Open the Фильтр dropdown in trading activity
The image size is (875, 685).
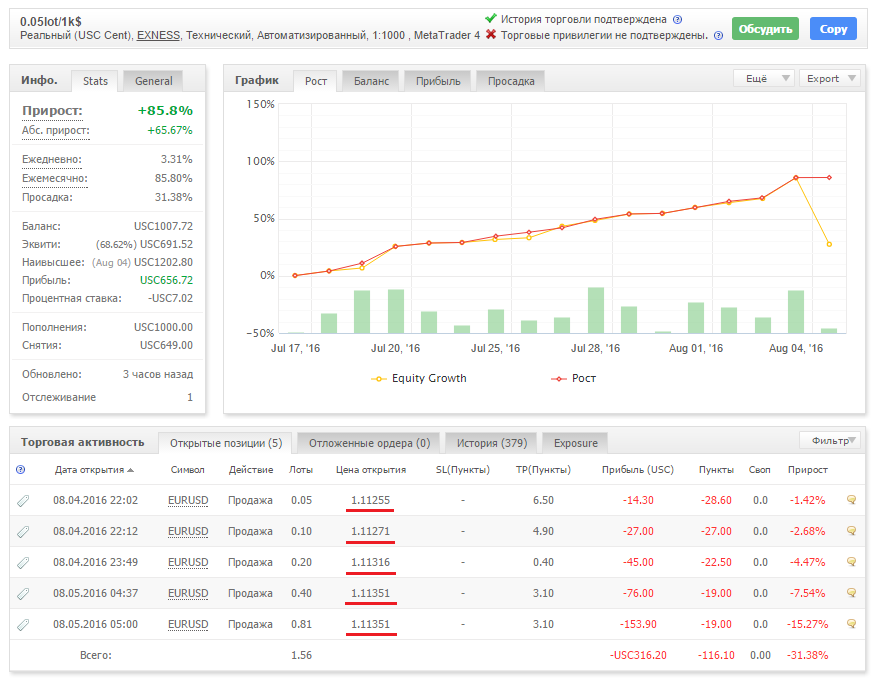pyautogui.click(x=830, y=441)
